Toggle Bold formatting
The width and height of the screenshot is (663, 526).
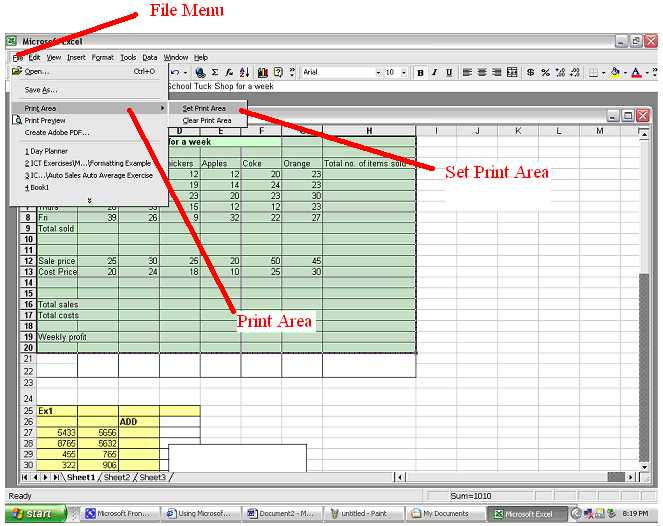[x=420, y=73]
